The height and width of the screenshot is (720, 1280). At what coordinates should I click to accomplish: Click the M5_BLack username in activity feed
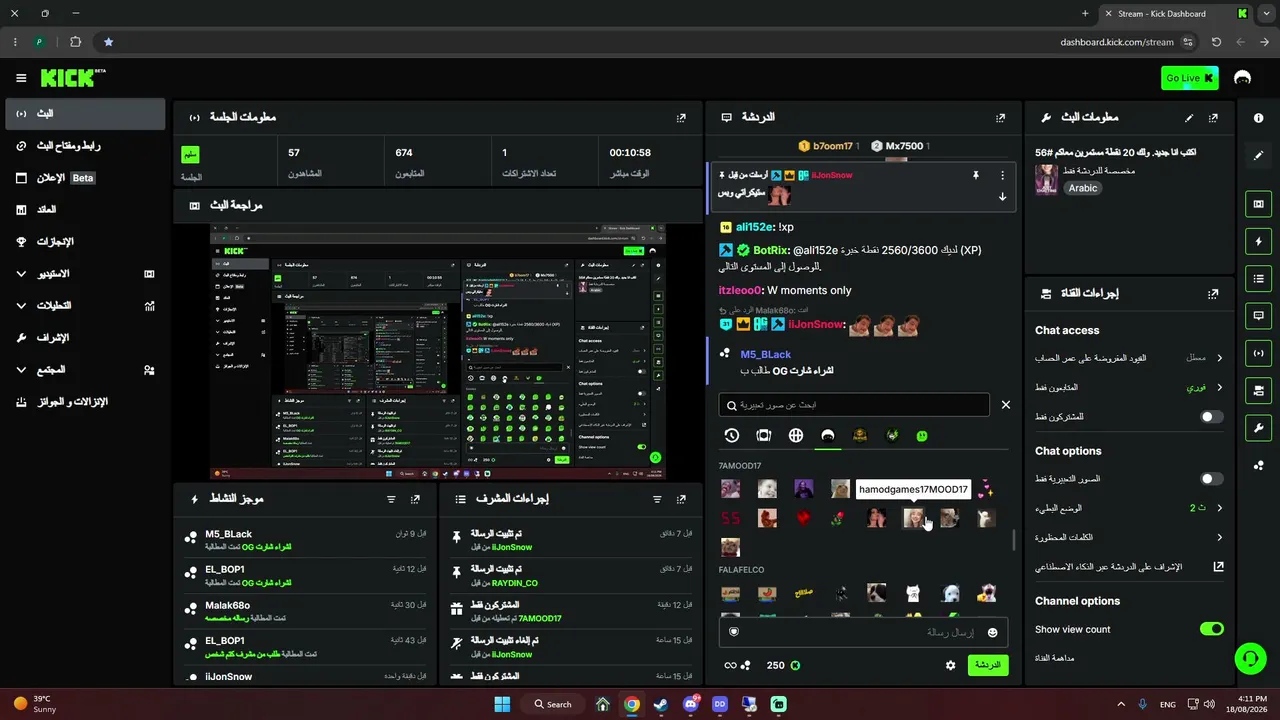point(229,534)
